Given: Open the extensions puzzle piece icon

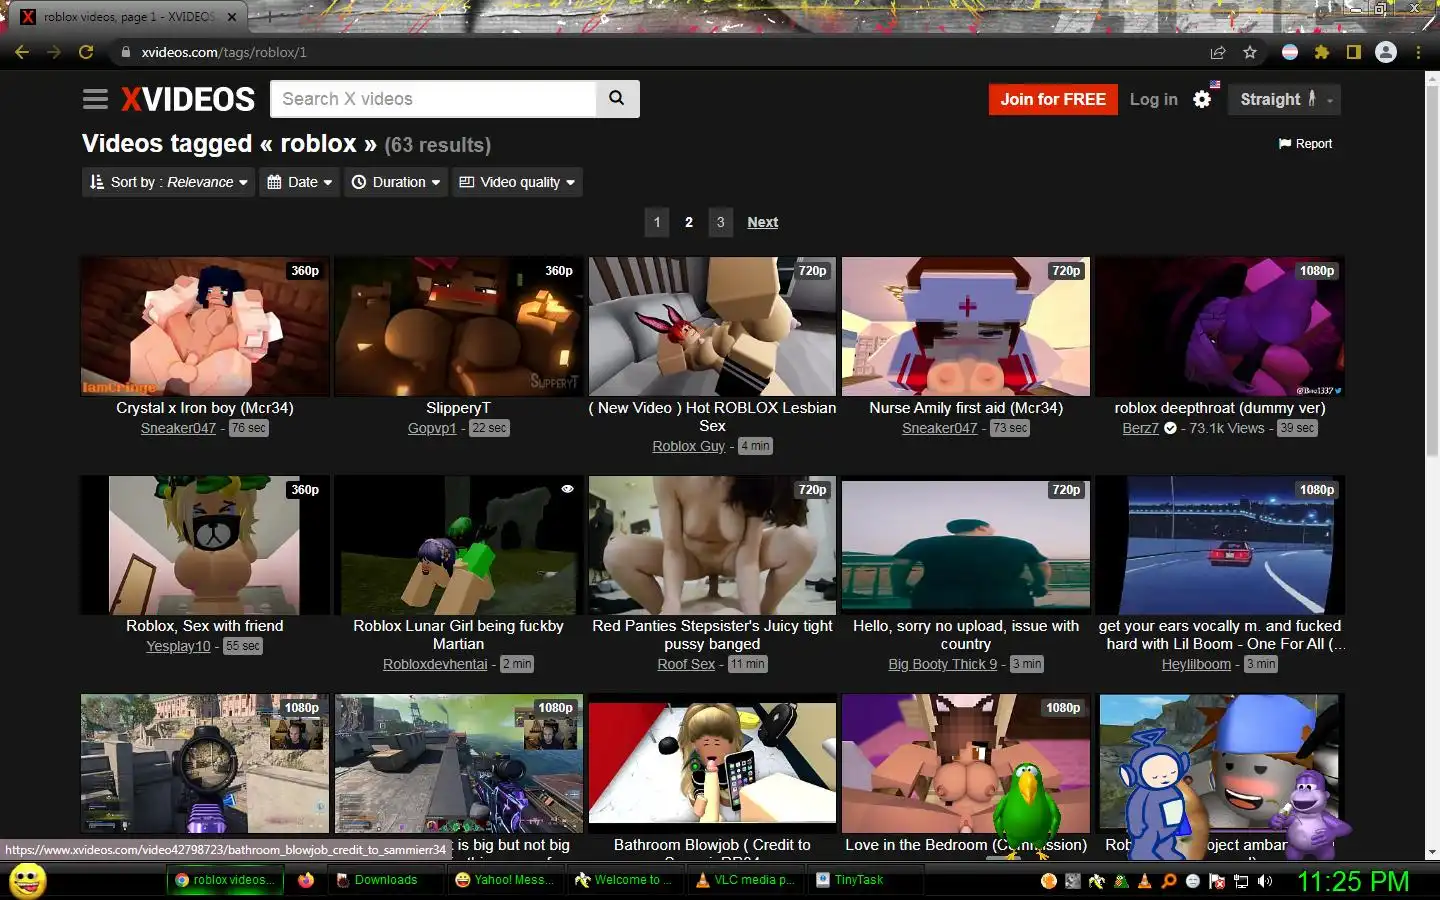Looking at the screenshot, I should 1322,52.
